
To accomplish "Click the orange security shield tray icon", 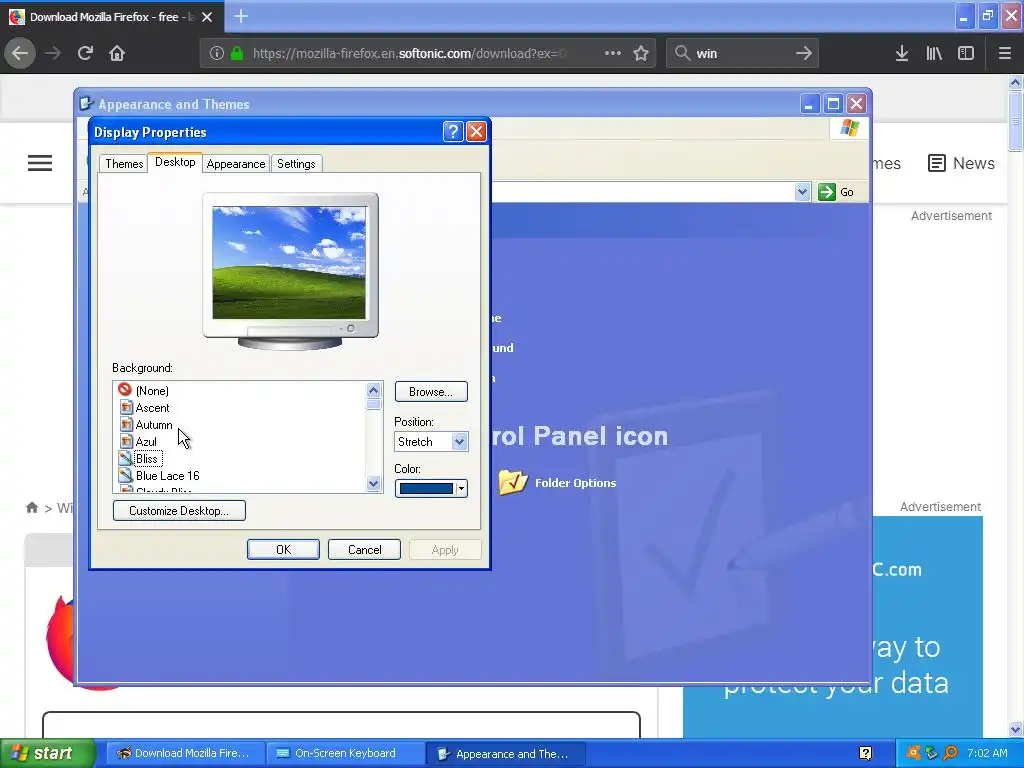I will pyautogui.click(x=914, y=754).
